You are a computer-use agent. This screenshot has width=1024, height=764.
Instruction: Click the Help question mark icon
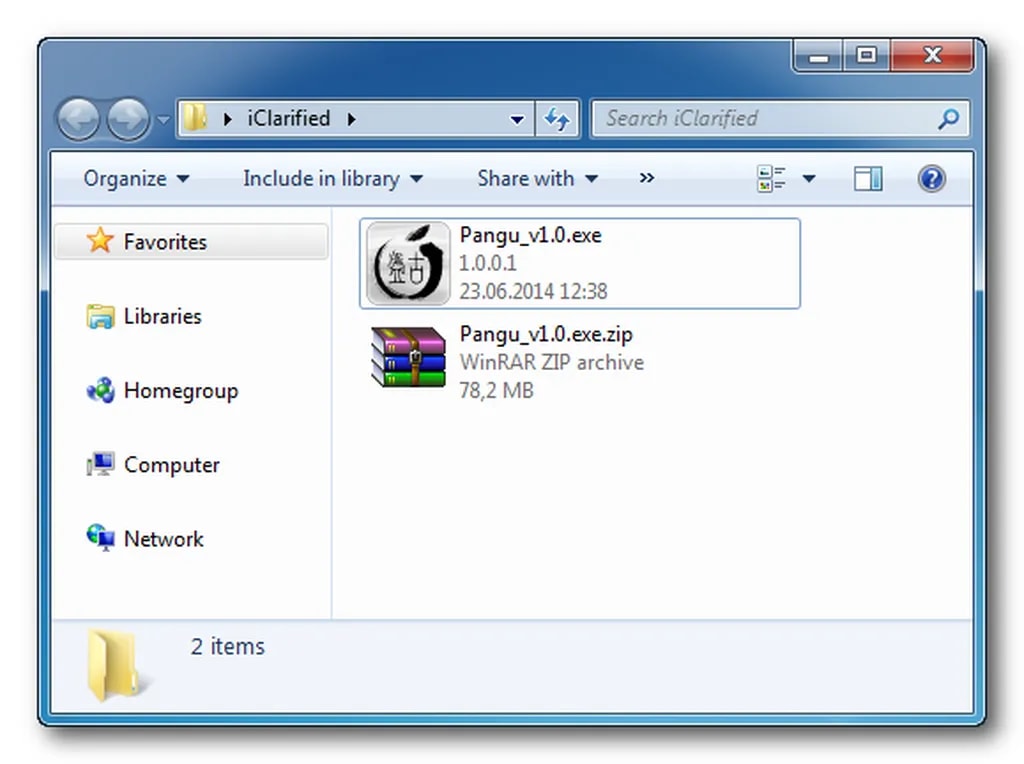[x=930, y=178]
